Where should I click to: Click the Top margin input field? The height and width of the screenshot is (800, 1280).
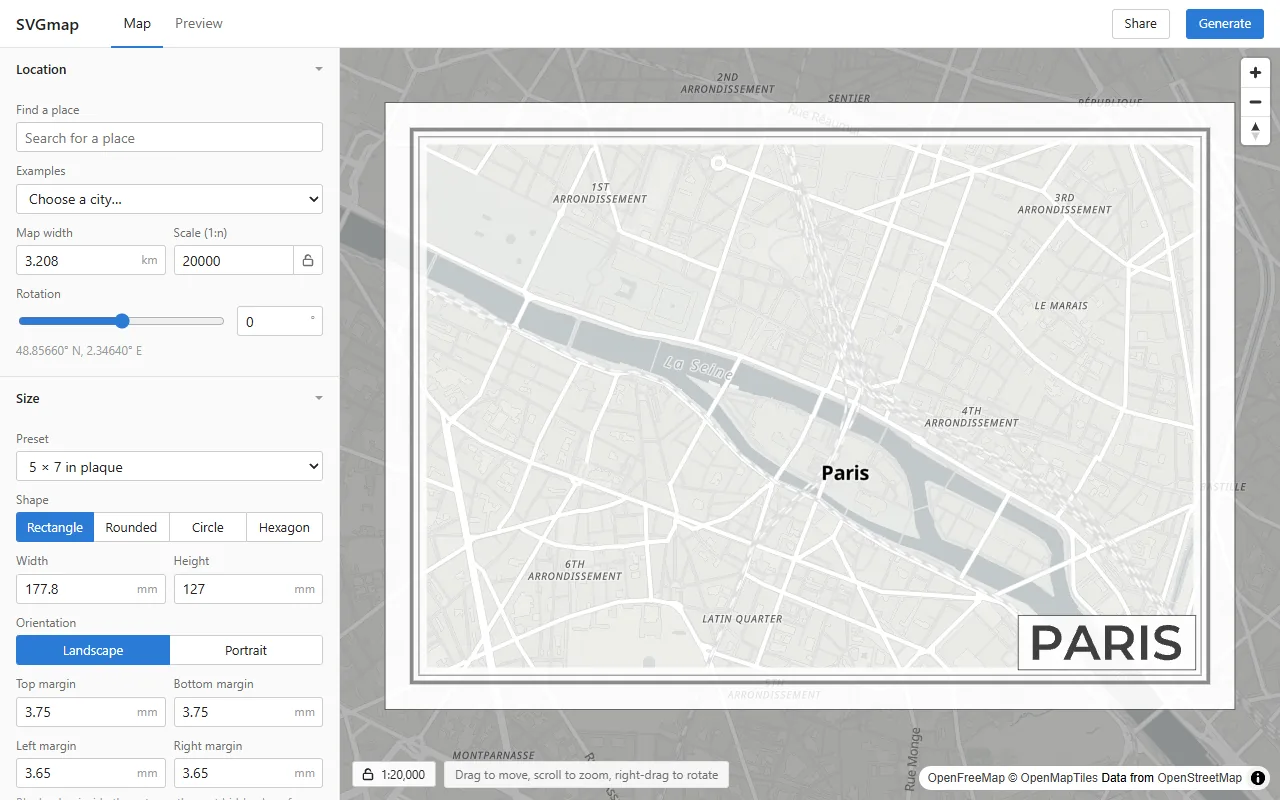click(x=91, y=712)
